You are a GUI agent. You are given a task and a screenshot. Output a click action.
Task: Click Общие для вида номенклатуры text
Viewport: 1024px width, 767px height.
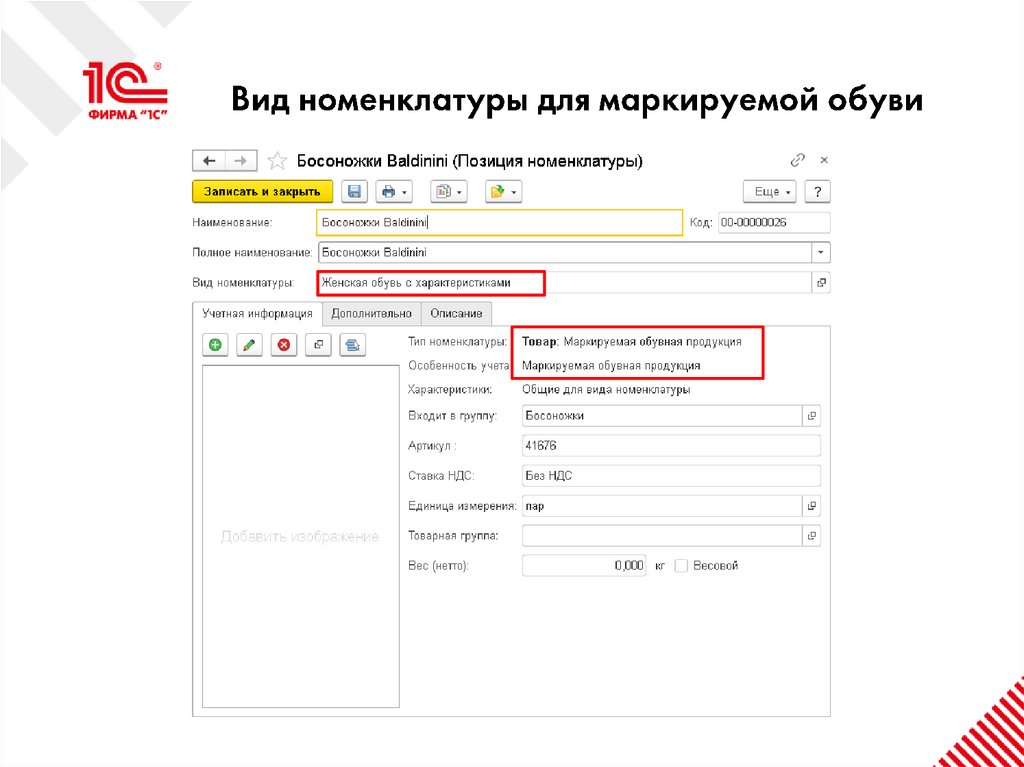(606, 390)
